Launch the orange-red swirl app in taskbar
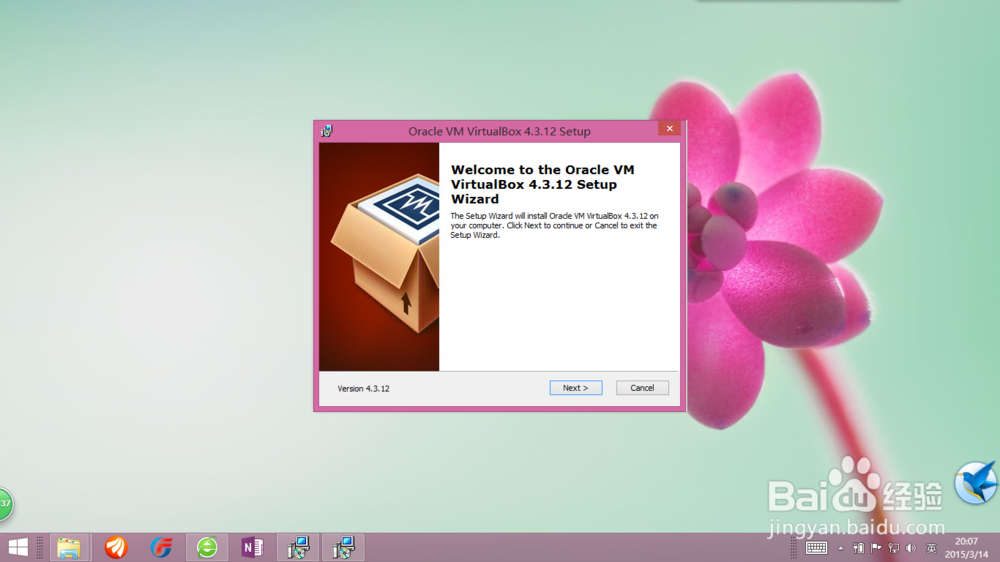Screen dimensions: 1000x562 (x=116, y=547)
